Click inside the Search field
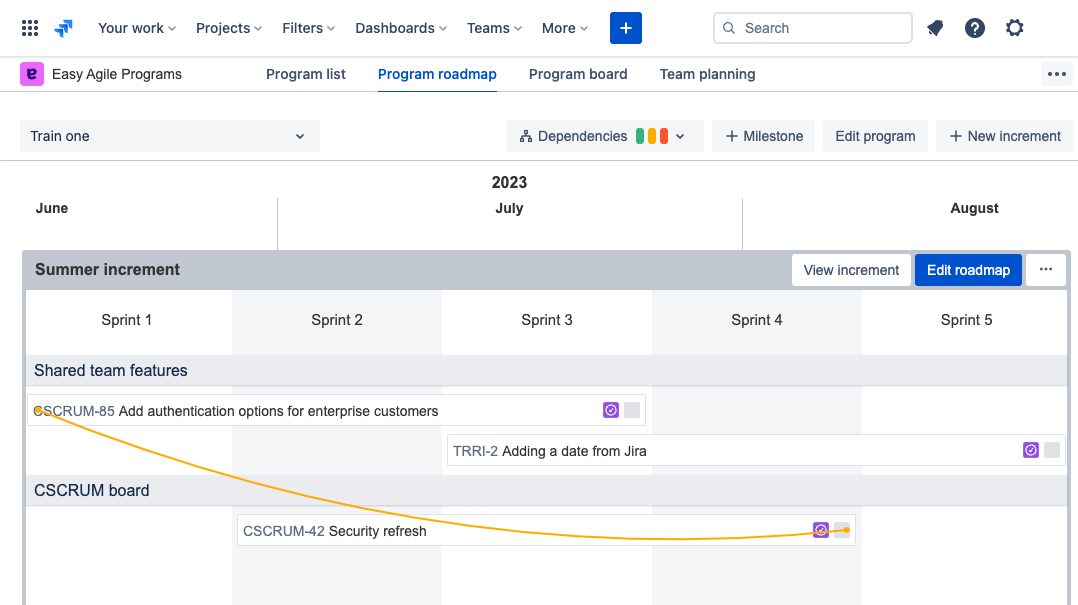This screenshot has height=605, width=1078. coord(812,28)
